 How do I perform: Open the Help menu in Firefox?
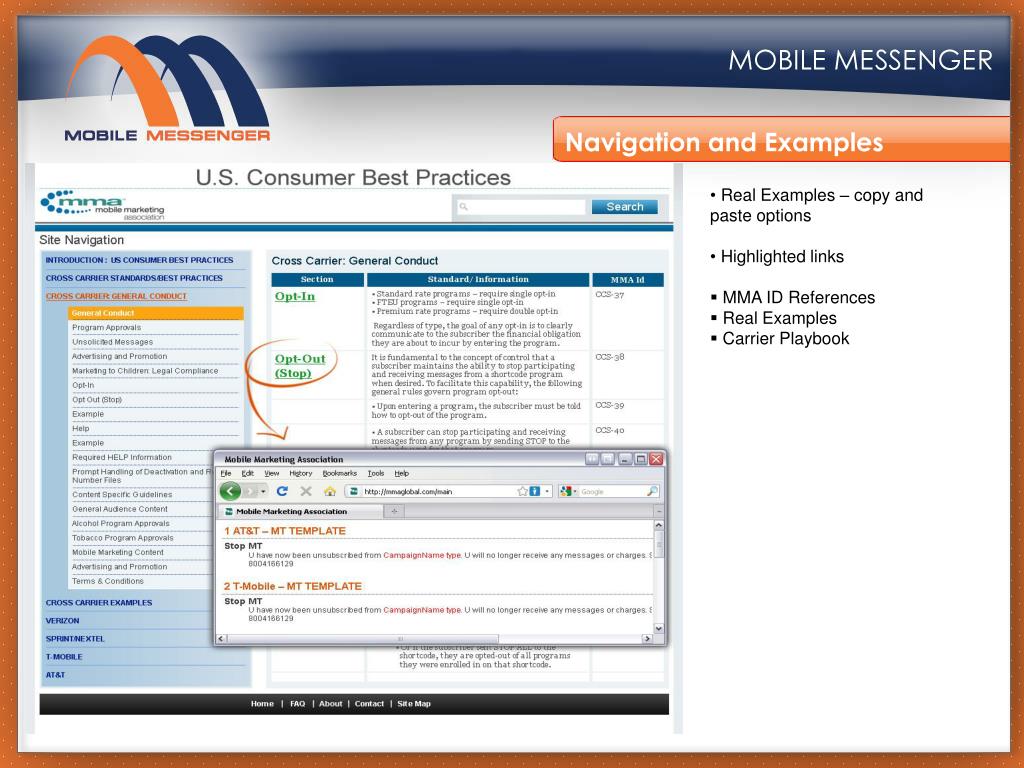point(402,473)
